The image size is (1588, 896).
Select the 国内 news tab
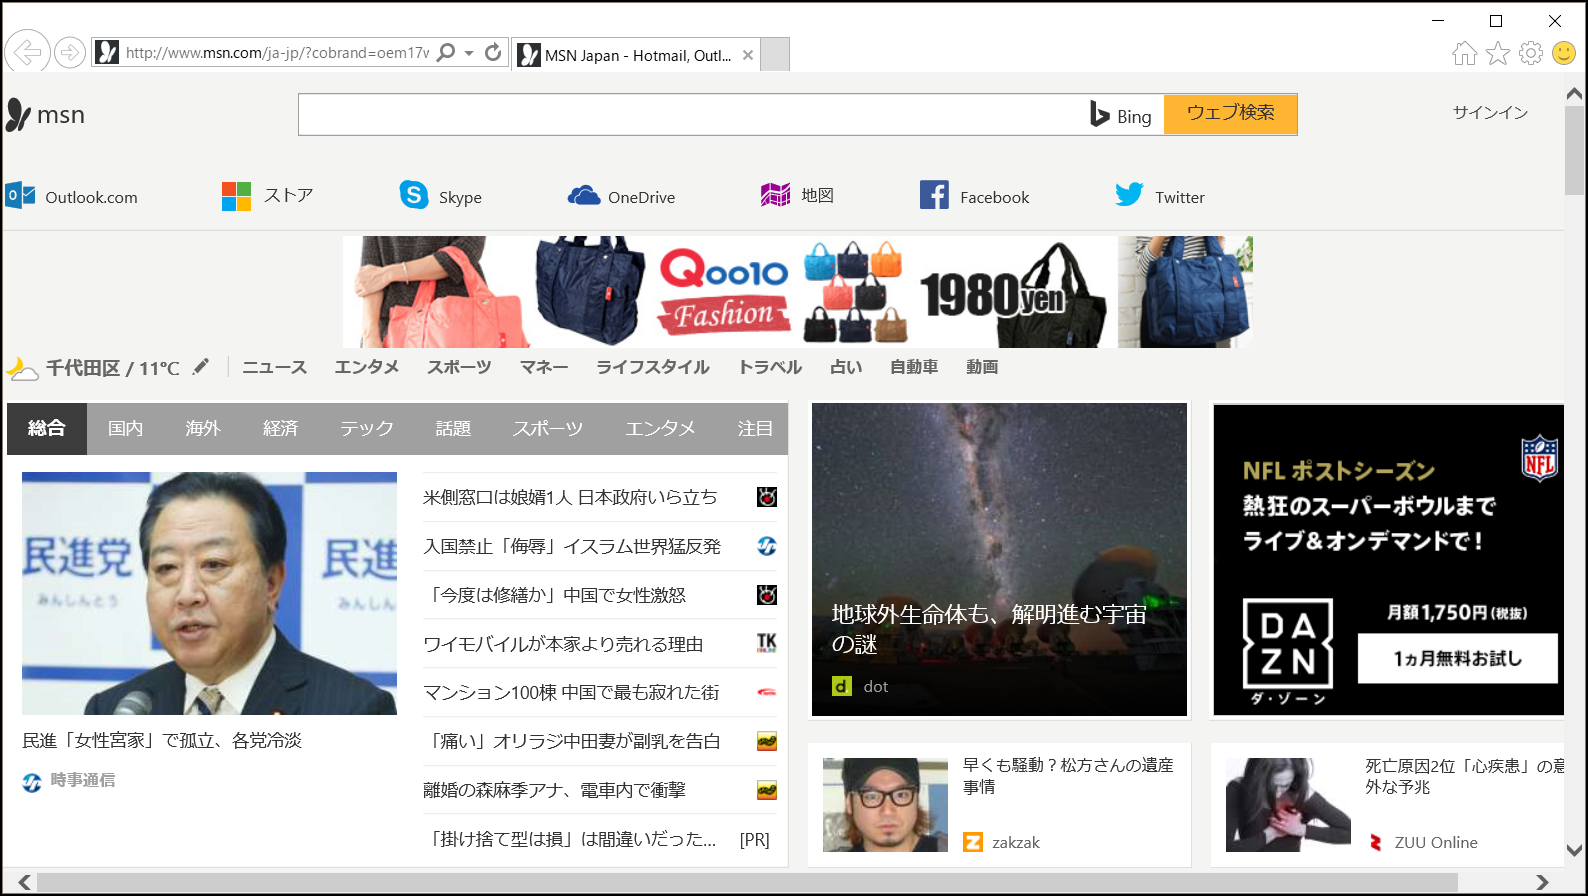[125, 429]
